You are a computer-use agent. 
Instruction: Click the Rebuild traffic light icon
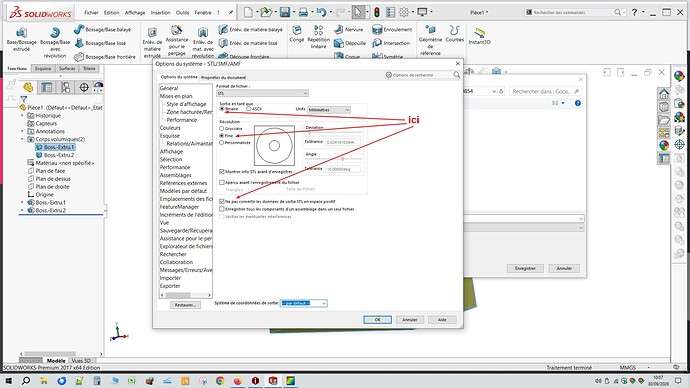tap(377, 12)
